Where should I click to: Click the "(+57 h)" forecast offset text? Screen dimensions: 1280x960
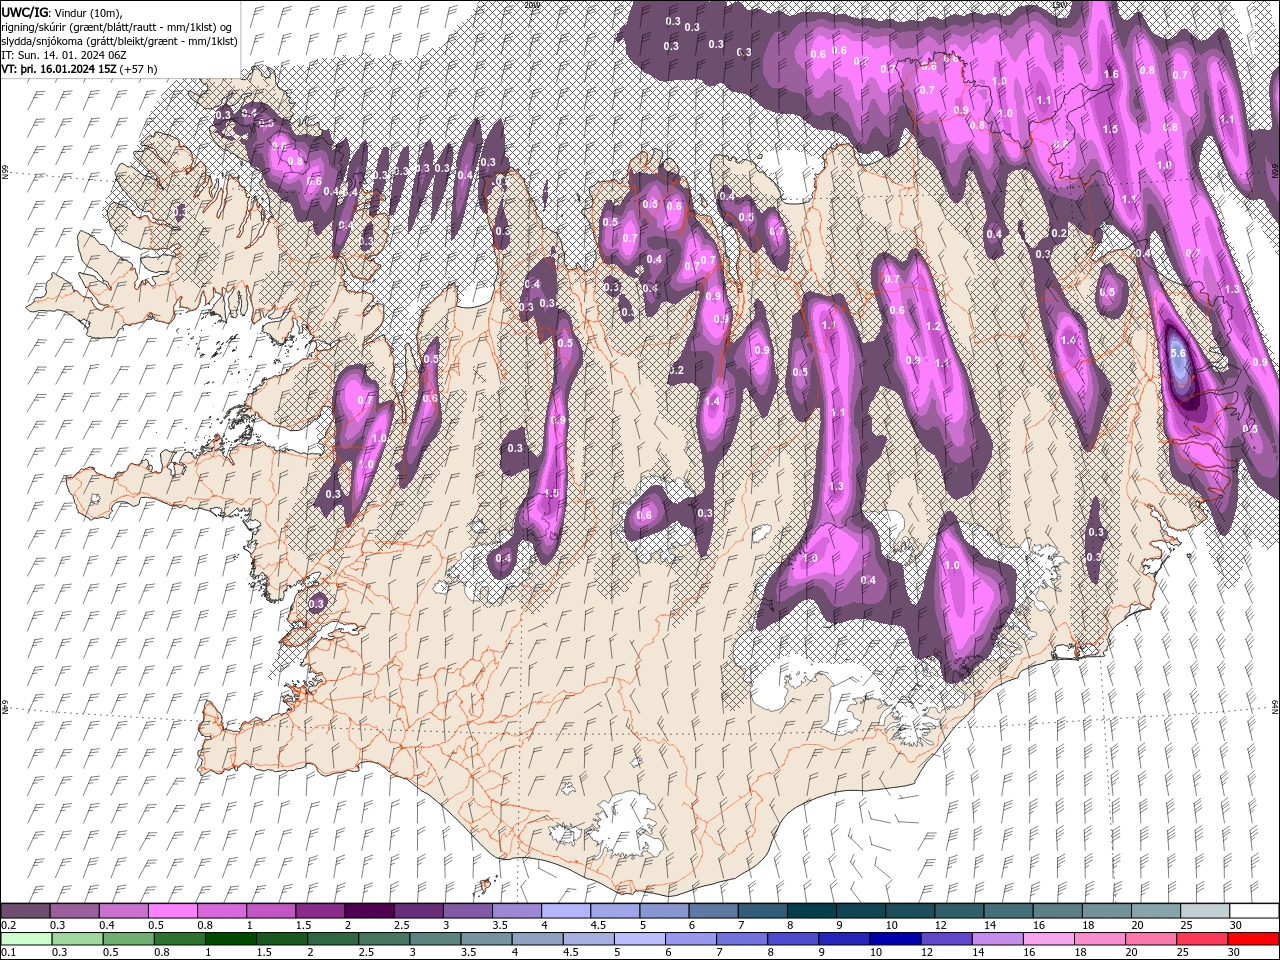138,70
